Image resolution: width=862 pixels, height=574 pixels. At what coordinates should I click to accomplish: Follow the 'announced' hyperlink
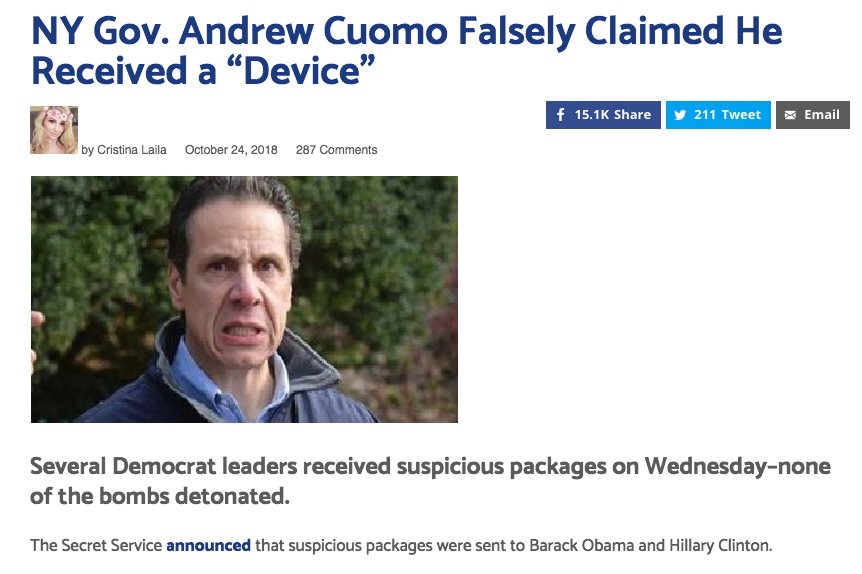[208, 545]
